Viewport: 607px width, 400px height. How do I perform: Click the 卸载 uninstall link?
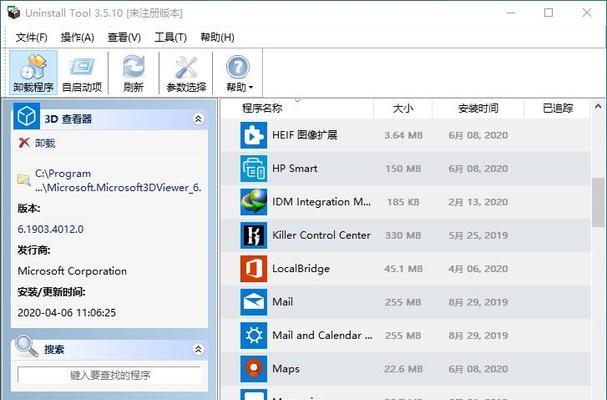(45, 143)
